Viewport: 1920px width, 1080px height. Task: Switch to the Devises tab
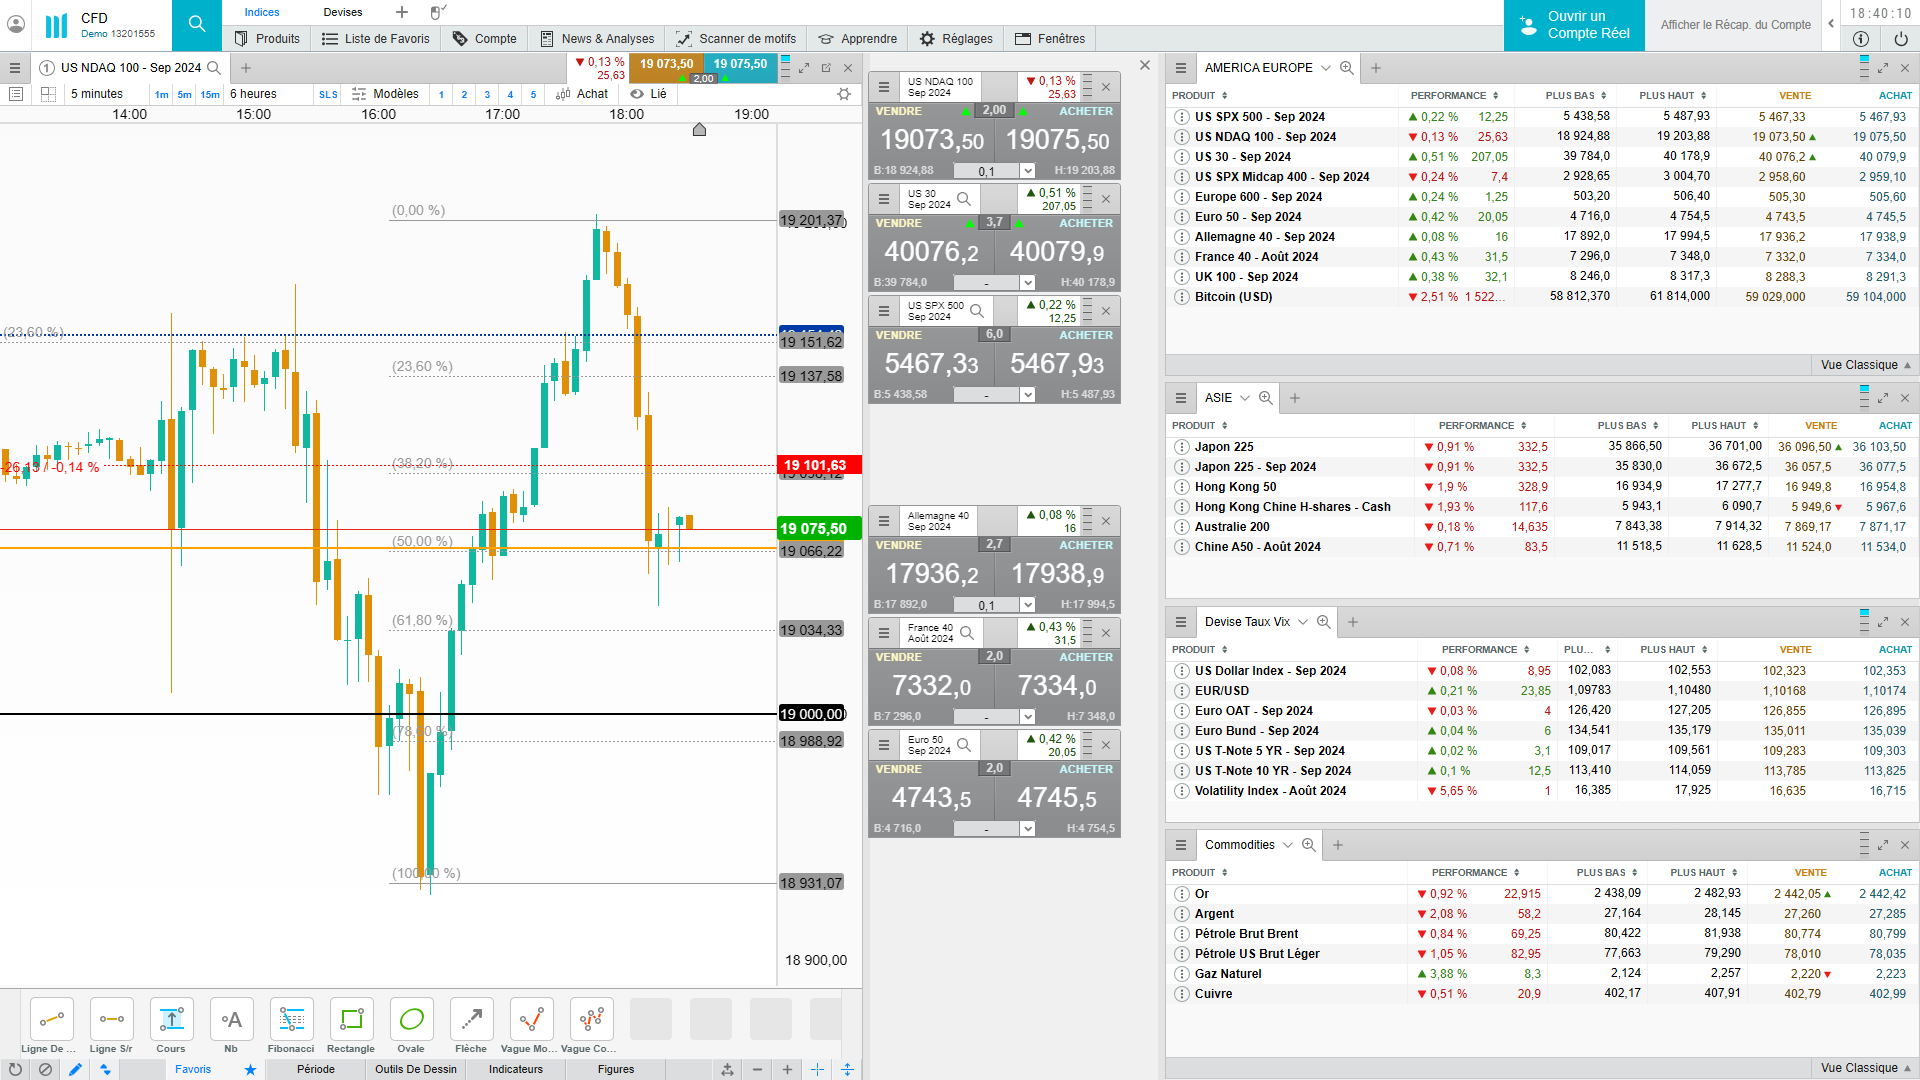[343, 12]
